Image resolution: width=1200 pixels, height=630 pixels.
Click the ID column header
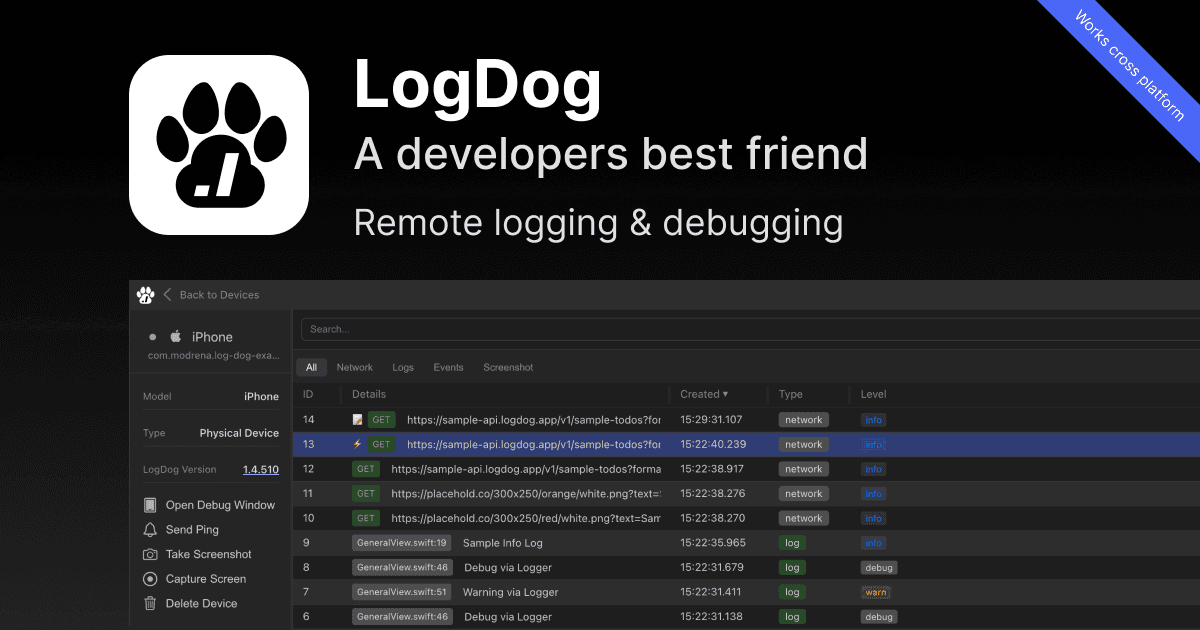click(x=308, y=394)
